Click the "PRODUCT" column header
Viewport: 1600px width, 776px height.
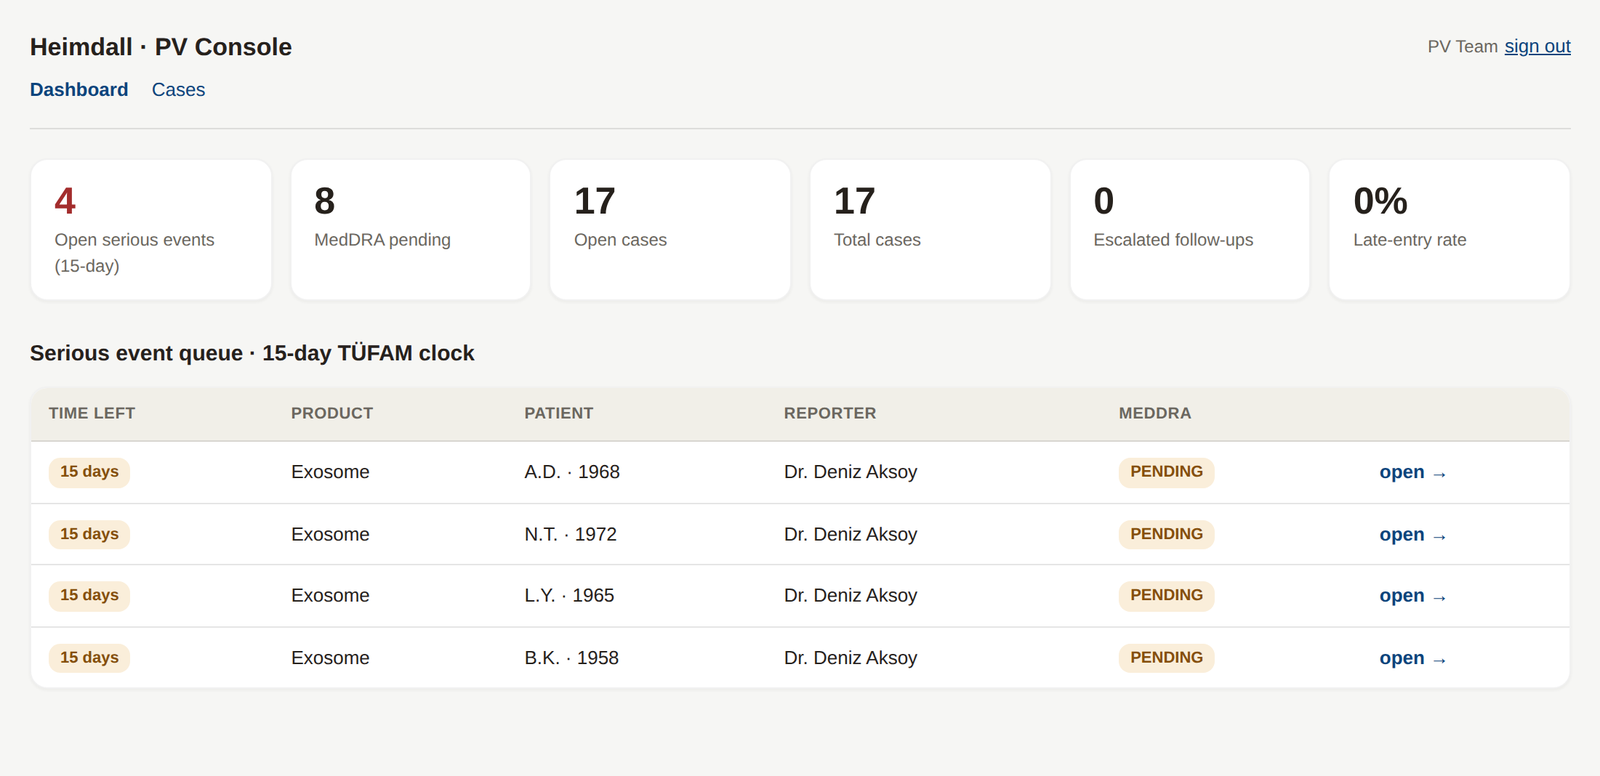point(332,413)
